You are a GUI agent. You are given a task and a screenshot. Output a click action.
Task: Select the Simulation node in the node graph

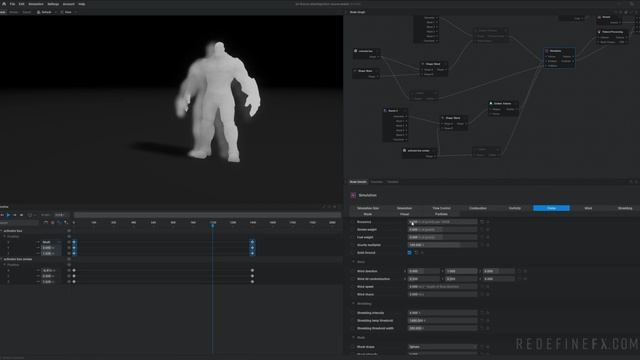coord(559,58)
